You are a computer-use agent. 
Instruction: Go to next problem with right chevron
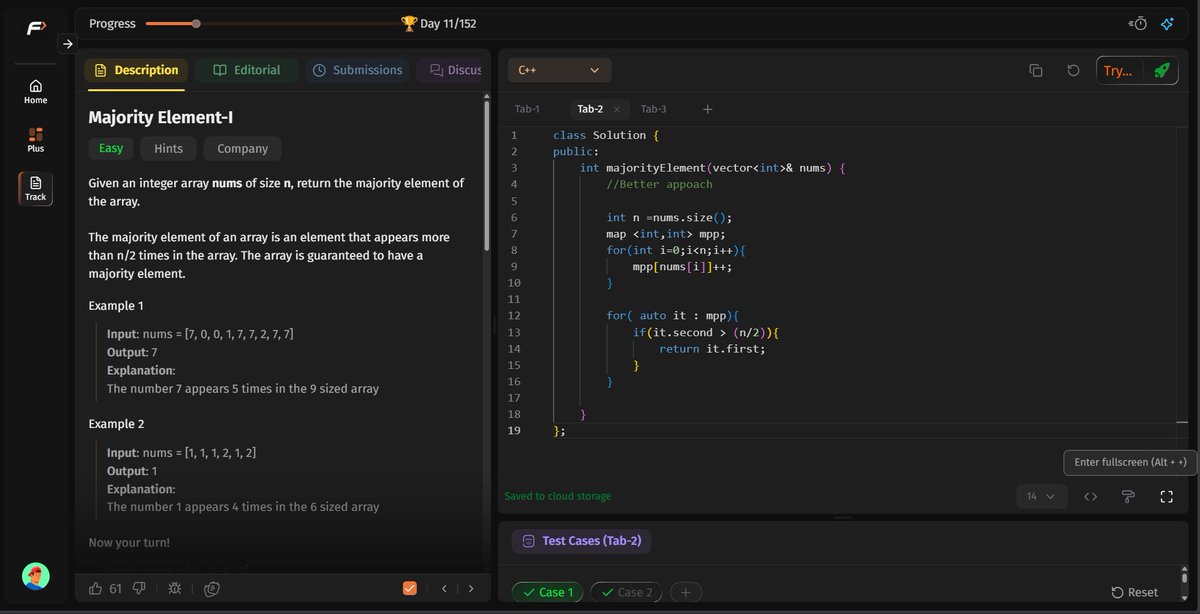tap(471, 589)
